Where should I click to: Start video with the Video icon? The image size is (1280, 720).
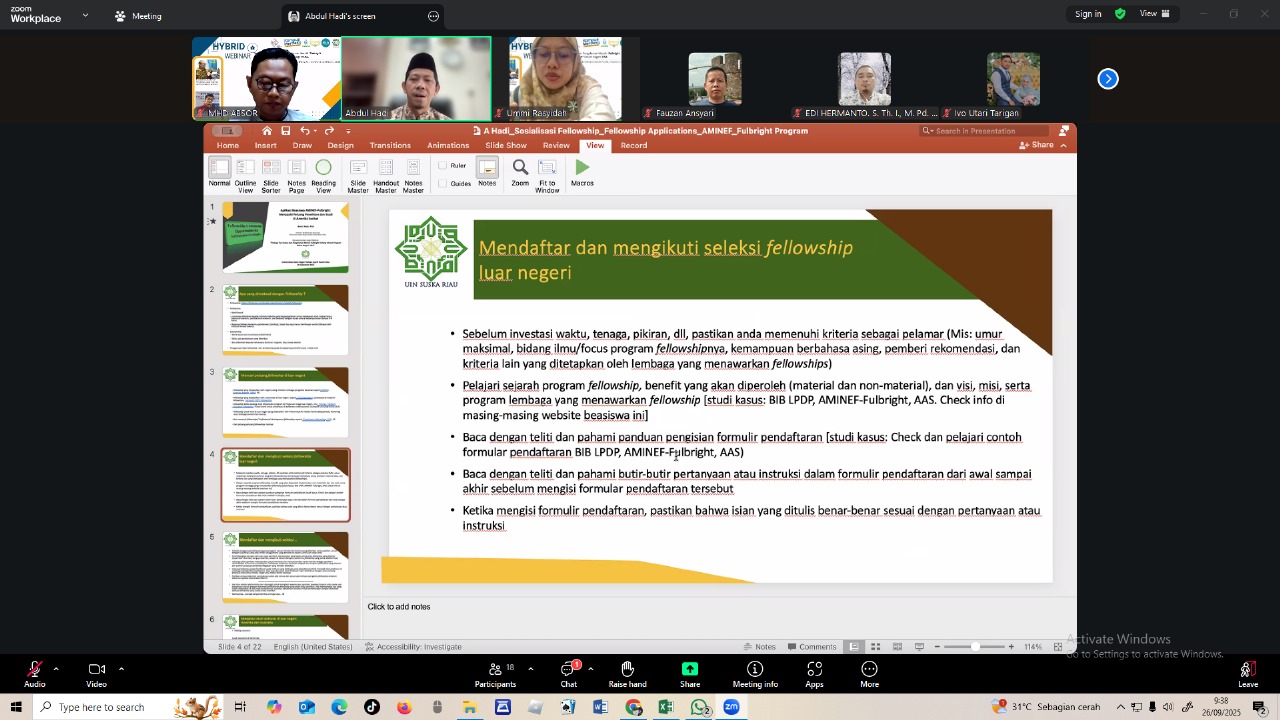[96, 670]
